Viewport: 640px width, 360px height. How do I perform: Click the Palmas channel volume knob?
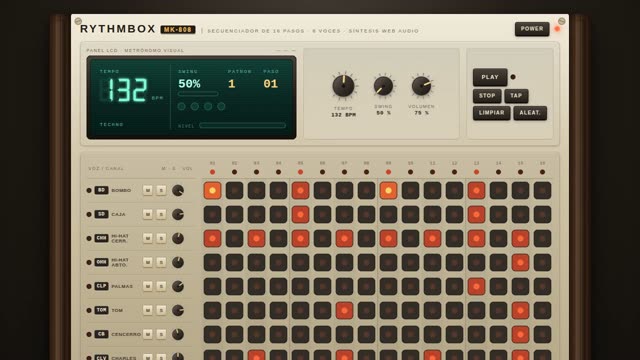178,286
